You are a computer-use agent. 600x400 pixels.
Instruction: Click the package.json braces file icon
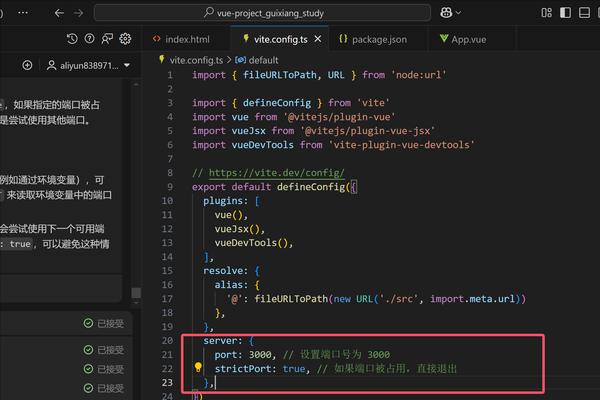click(x=343, y=39)
